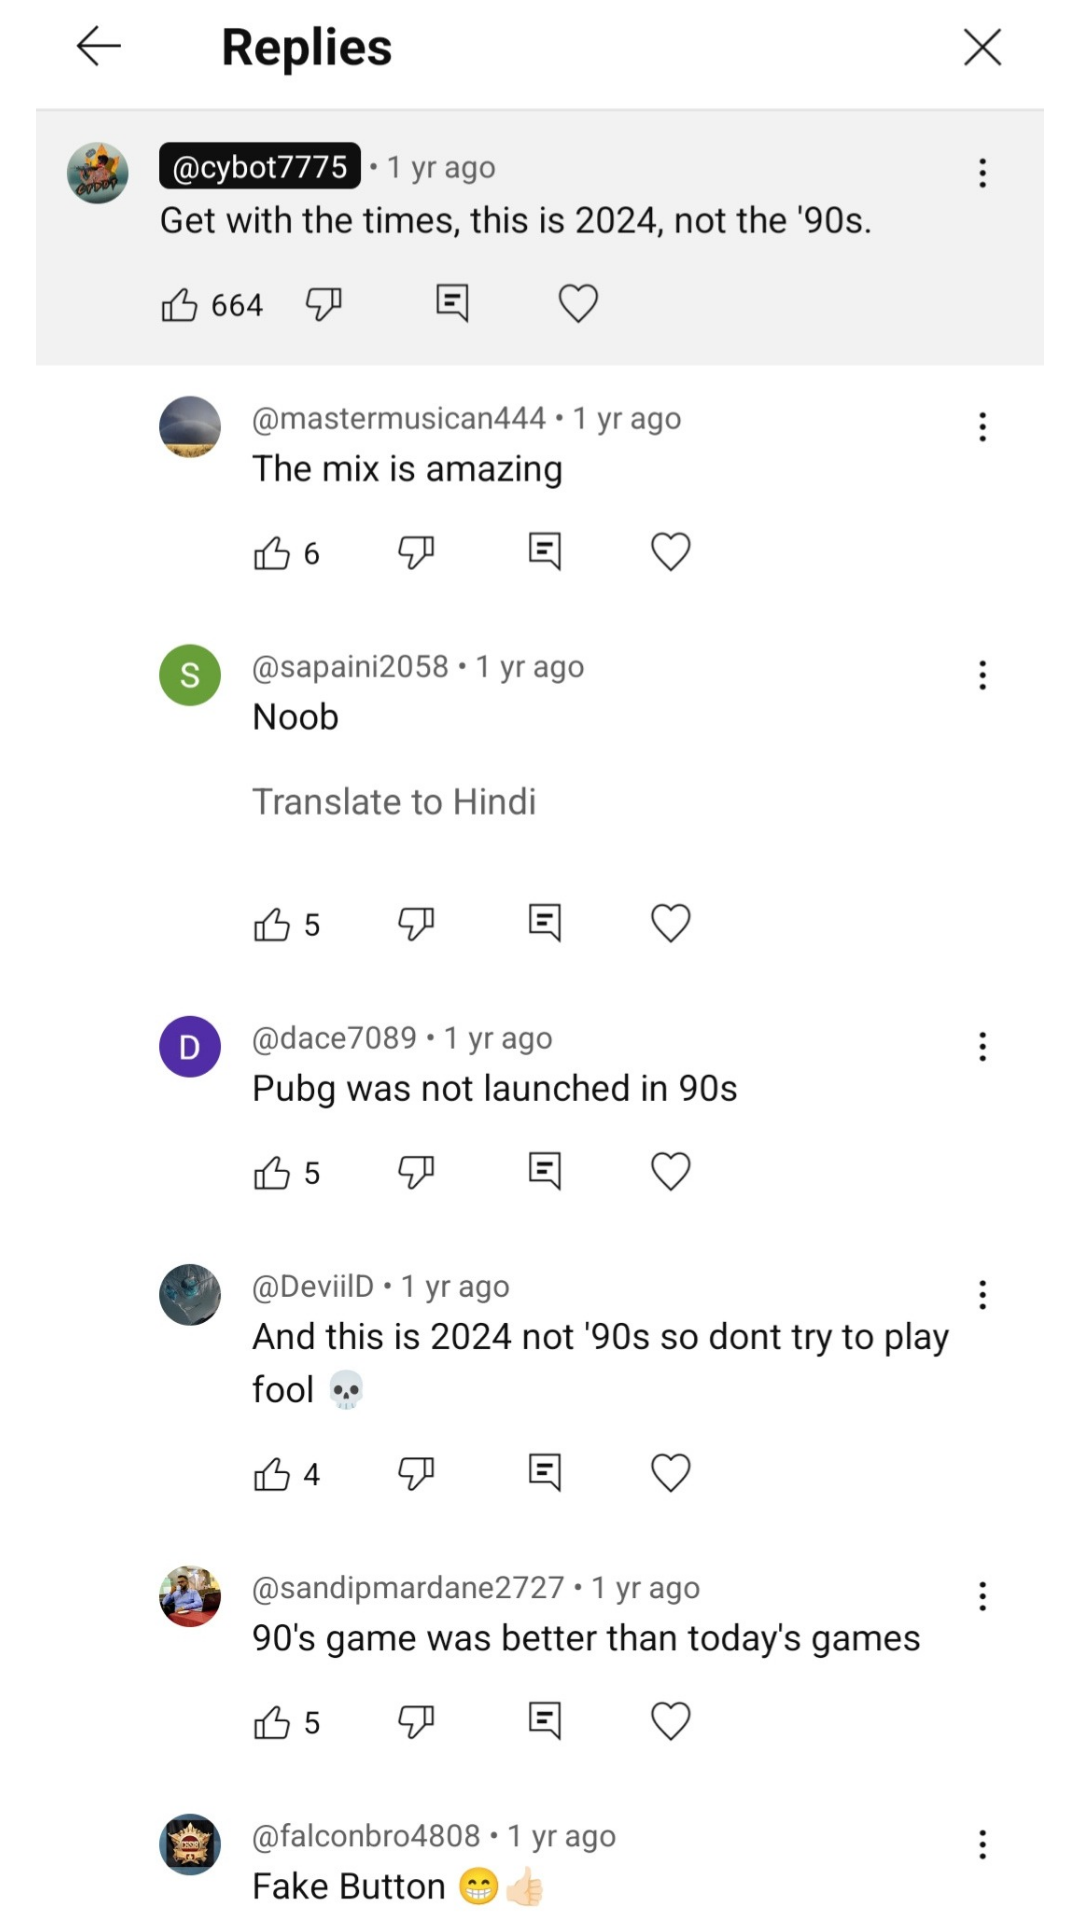Open more options for @sapaini2058's reply

click(x=982, y=675)
